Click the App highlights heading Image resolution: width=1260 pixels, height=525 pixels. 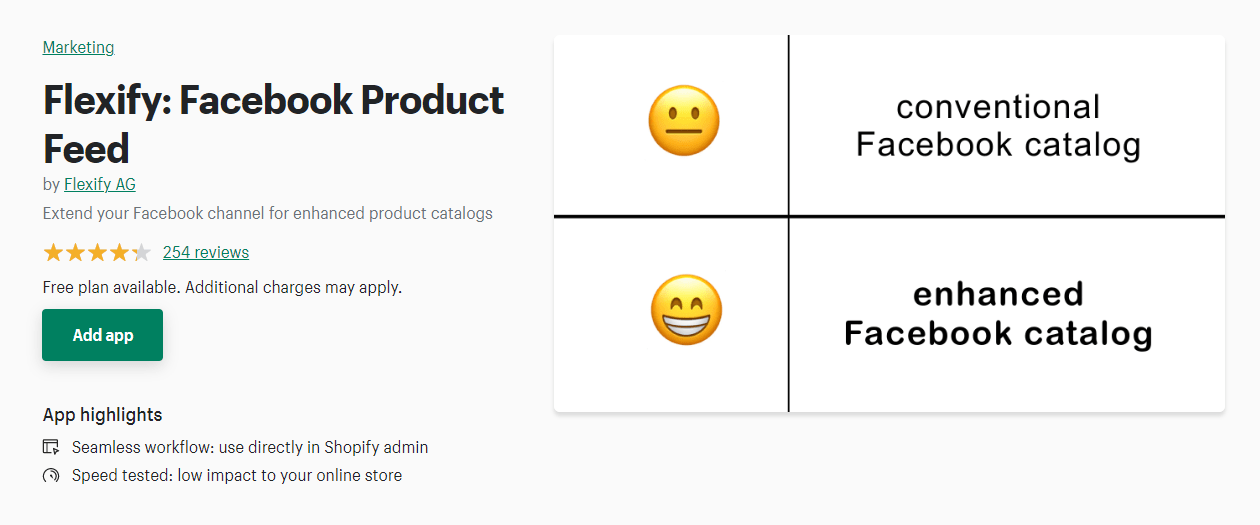click(102, 414)
